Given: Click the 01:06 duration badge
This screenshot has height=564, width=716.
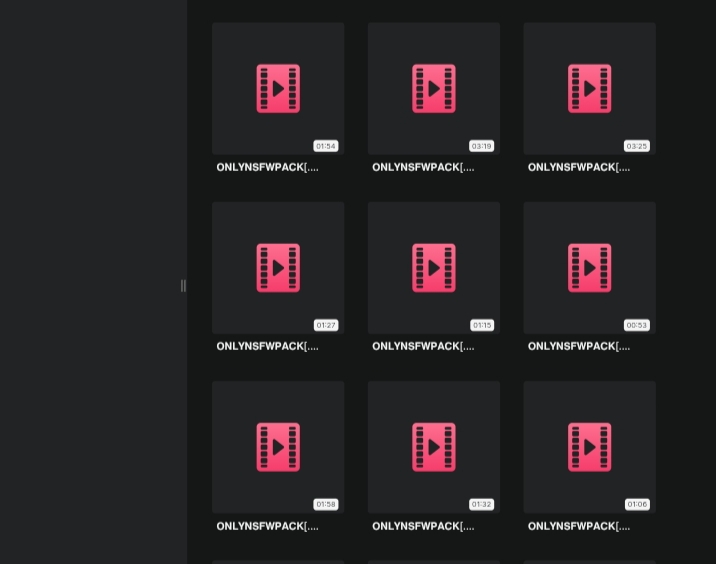Looking at the screenshot, I should click(637, 504).
